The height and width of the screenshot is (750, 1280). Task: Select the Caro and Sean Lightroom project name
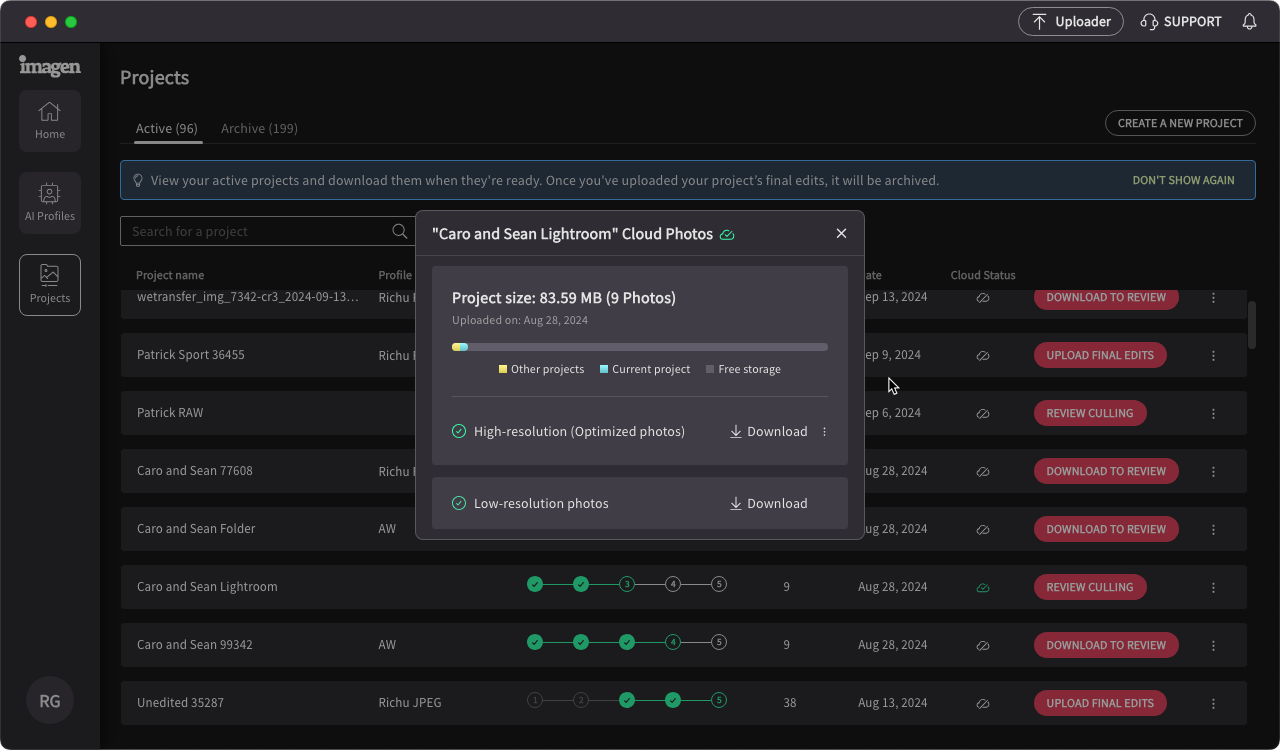(x=207, y=587)
